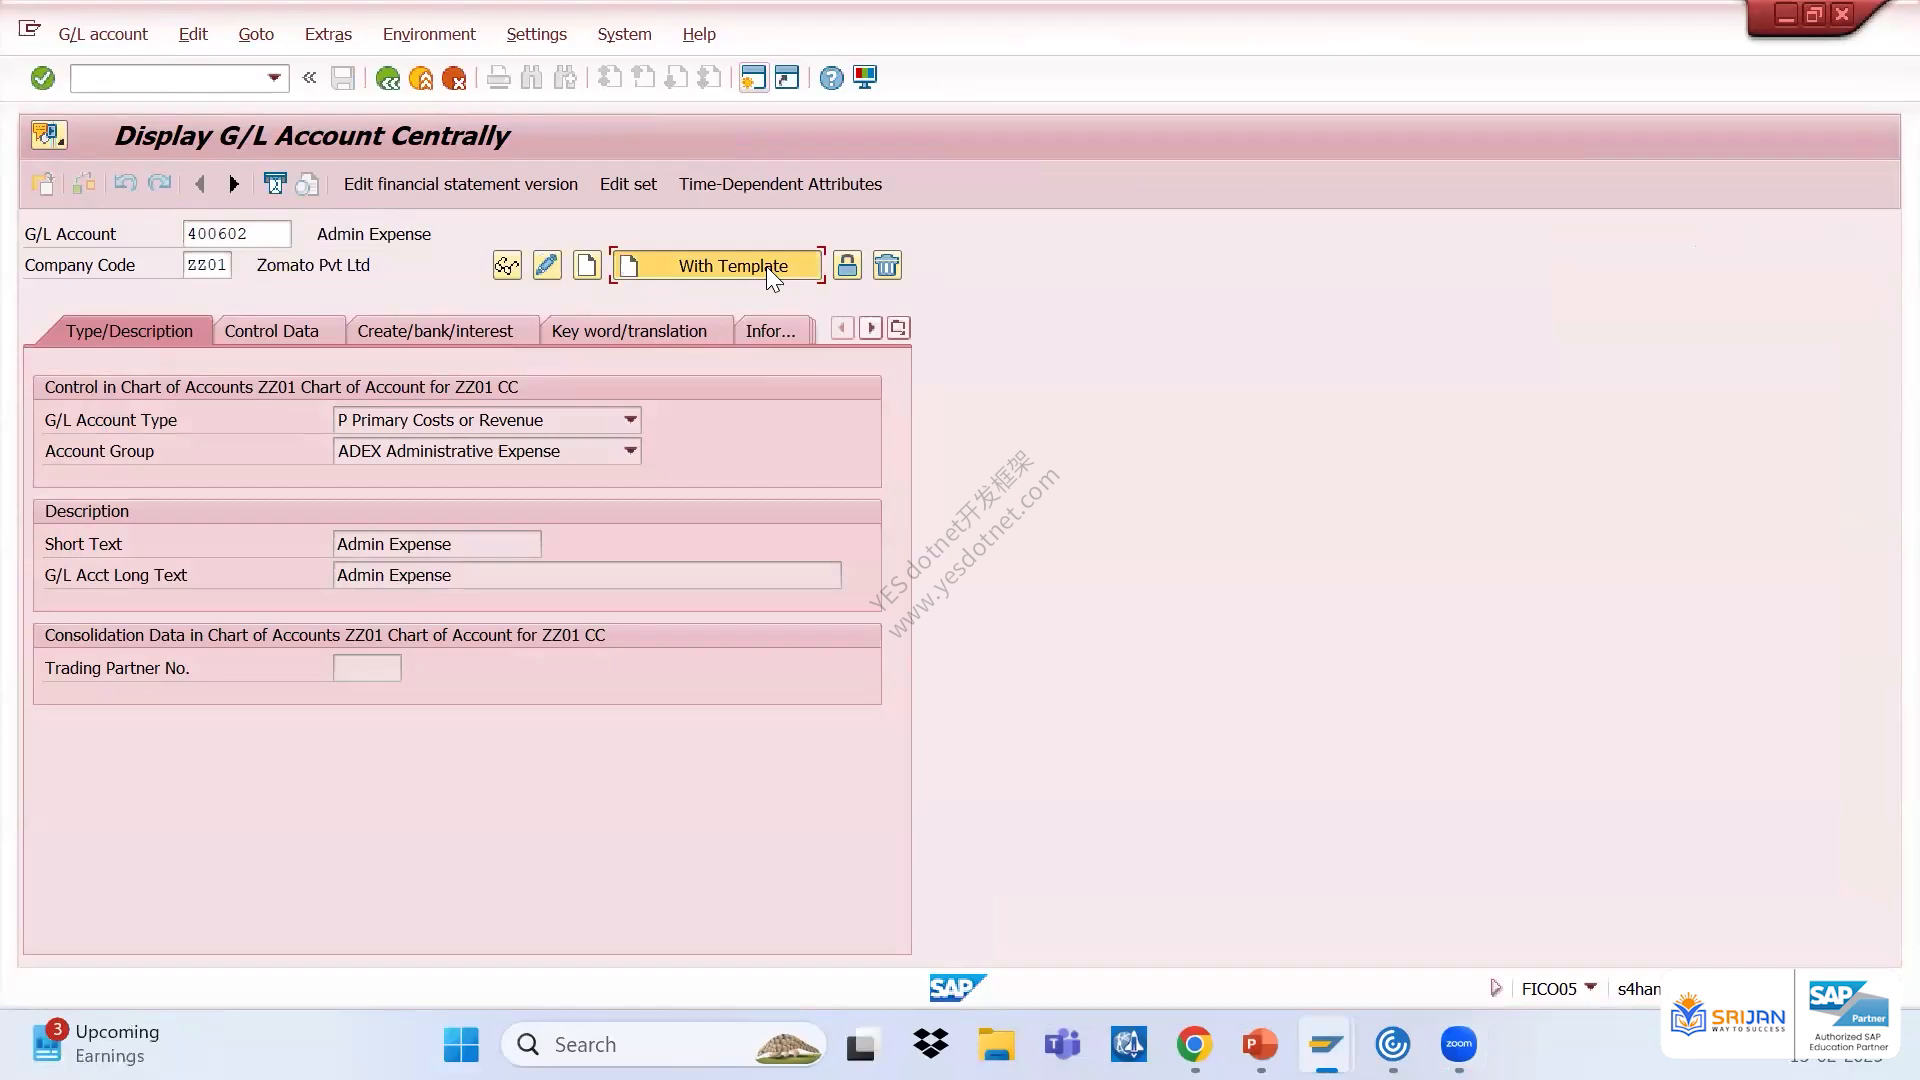Click the Edit set button
The image size is (1920, 1080).
tap(628, 184)
